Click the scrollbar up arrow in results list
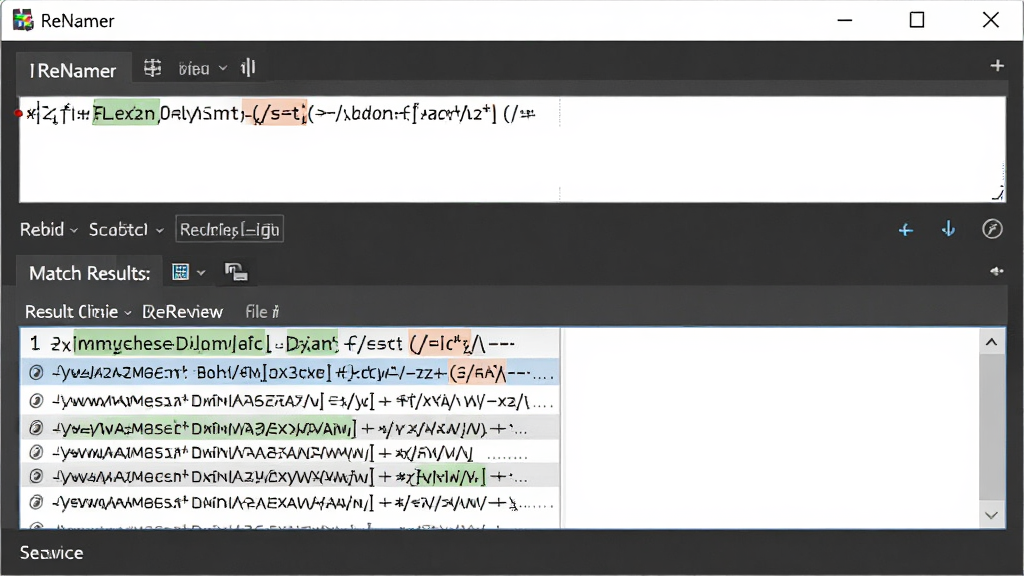 click(x=991, y=342)
